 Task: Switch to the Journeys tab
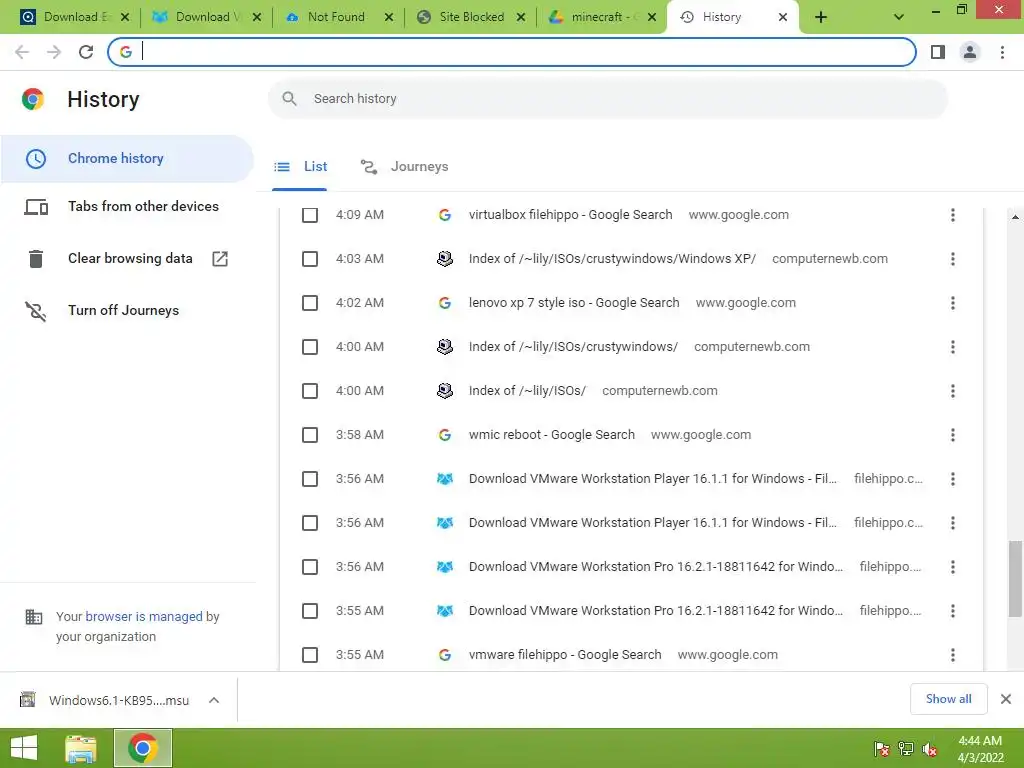coord(404,167)
